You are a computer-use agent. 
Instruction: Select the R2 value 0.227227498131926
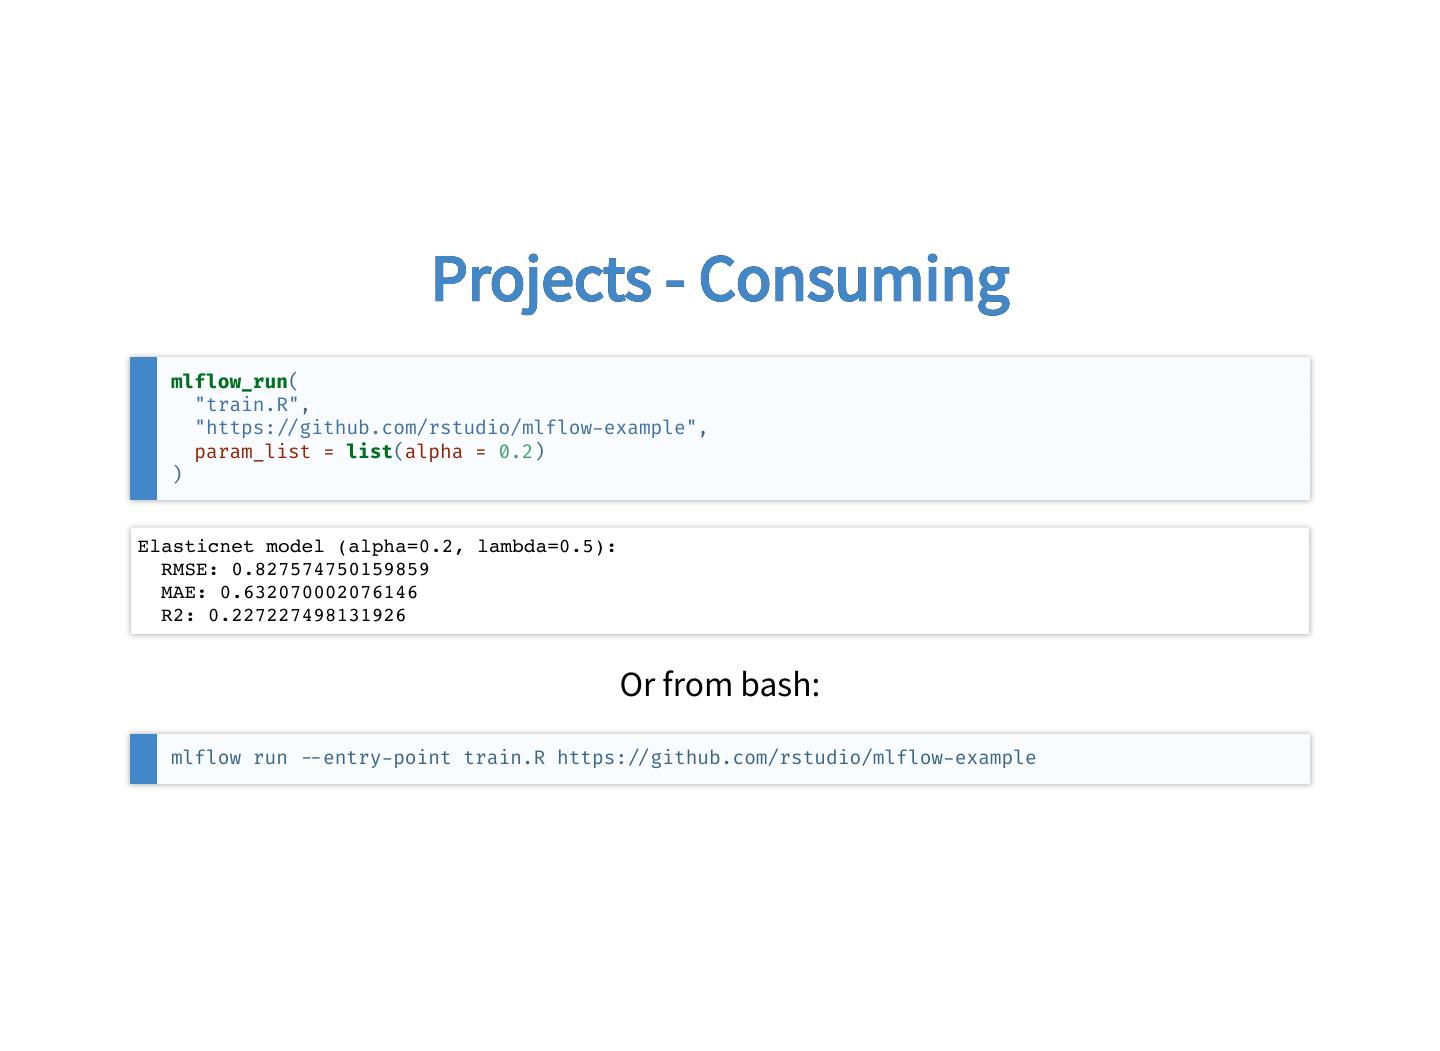(x=307, y=615)
